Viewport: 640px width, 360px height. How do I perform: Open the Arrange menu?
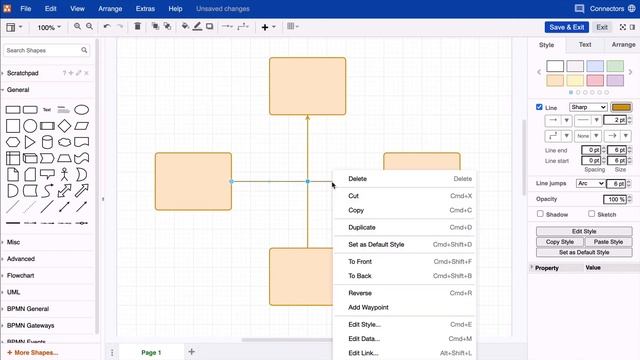[110, 9]
